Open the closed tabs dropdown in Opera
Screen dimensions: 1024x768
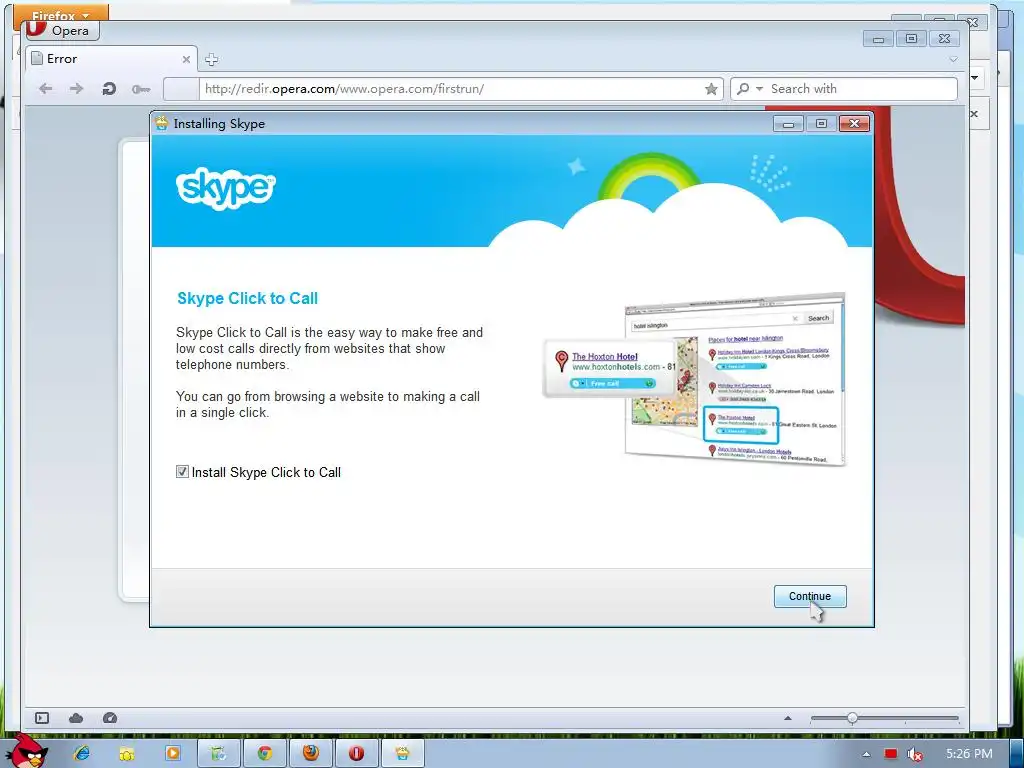click(953, 59)
